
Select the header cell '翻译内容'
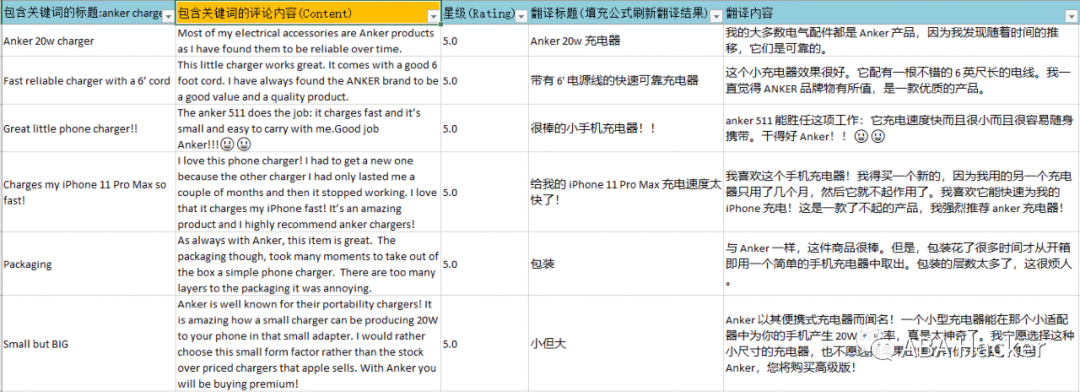coord(901,12)
